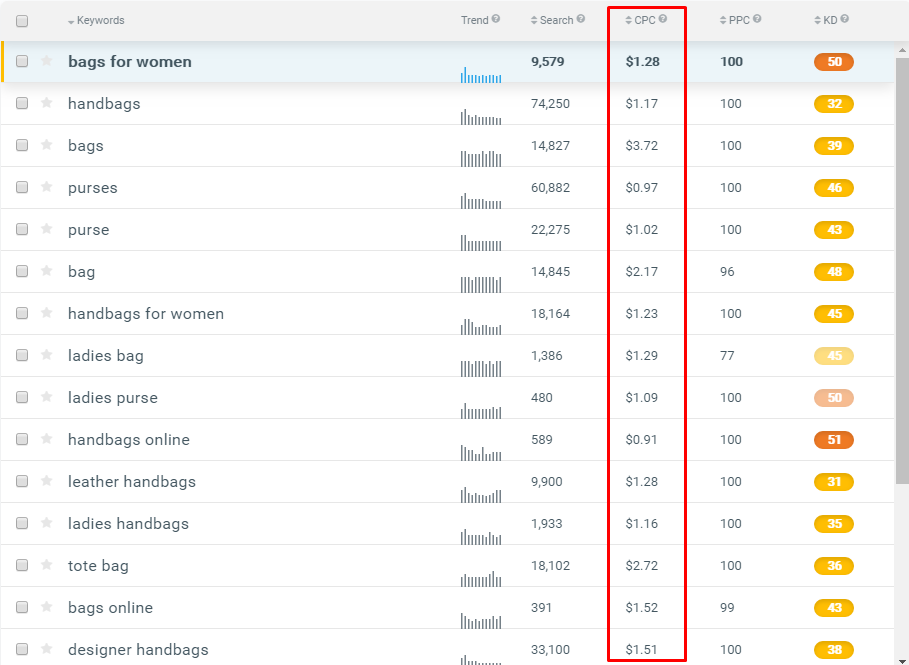Image resolution: width=909 pixels, height=665 pixels.
Task: Open CPC column help icon
Action: coord(663,19)
